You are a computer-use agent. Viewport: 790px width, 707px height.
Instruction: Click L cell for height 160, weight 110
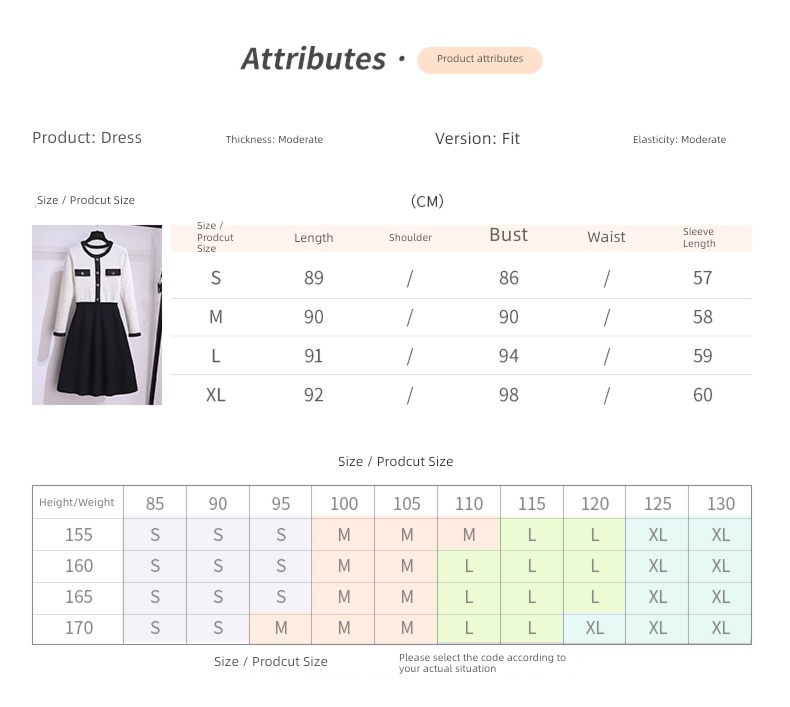click(x=469, y=566)
